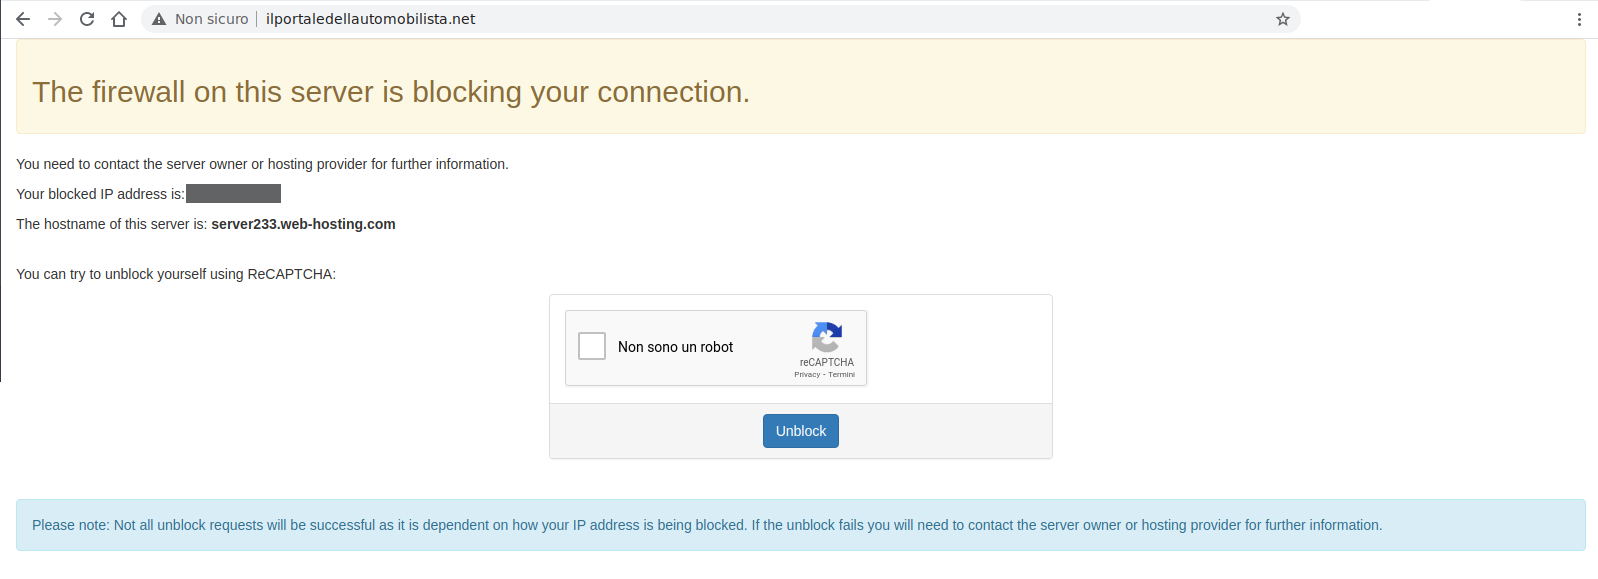This screenshot has height=579, width=1598.
Task: Open the browser home page
Action: [x=119, y=19]
